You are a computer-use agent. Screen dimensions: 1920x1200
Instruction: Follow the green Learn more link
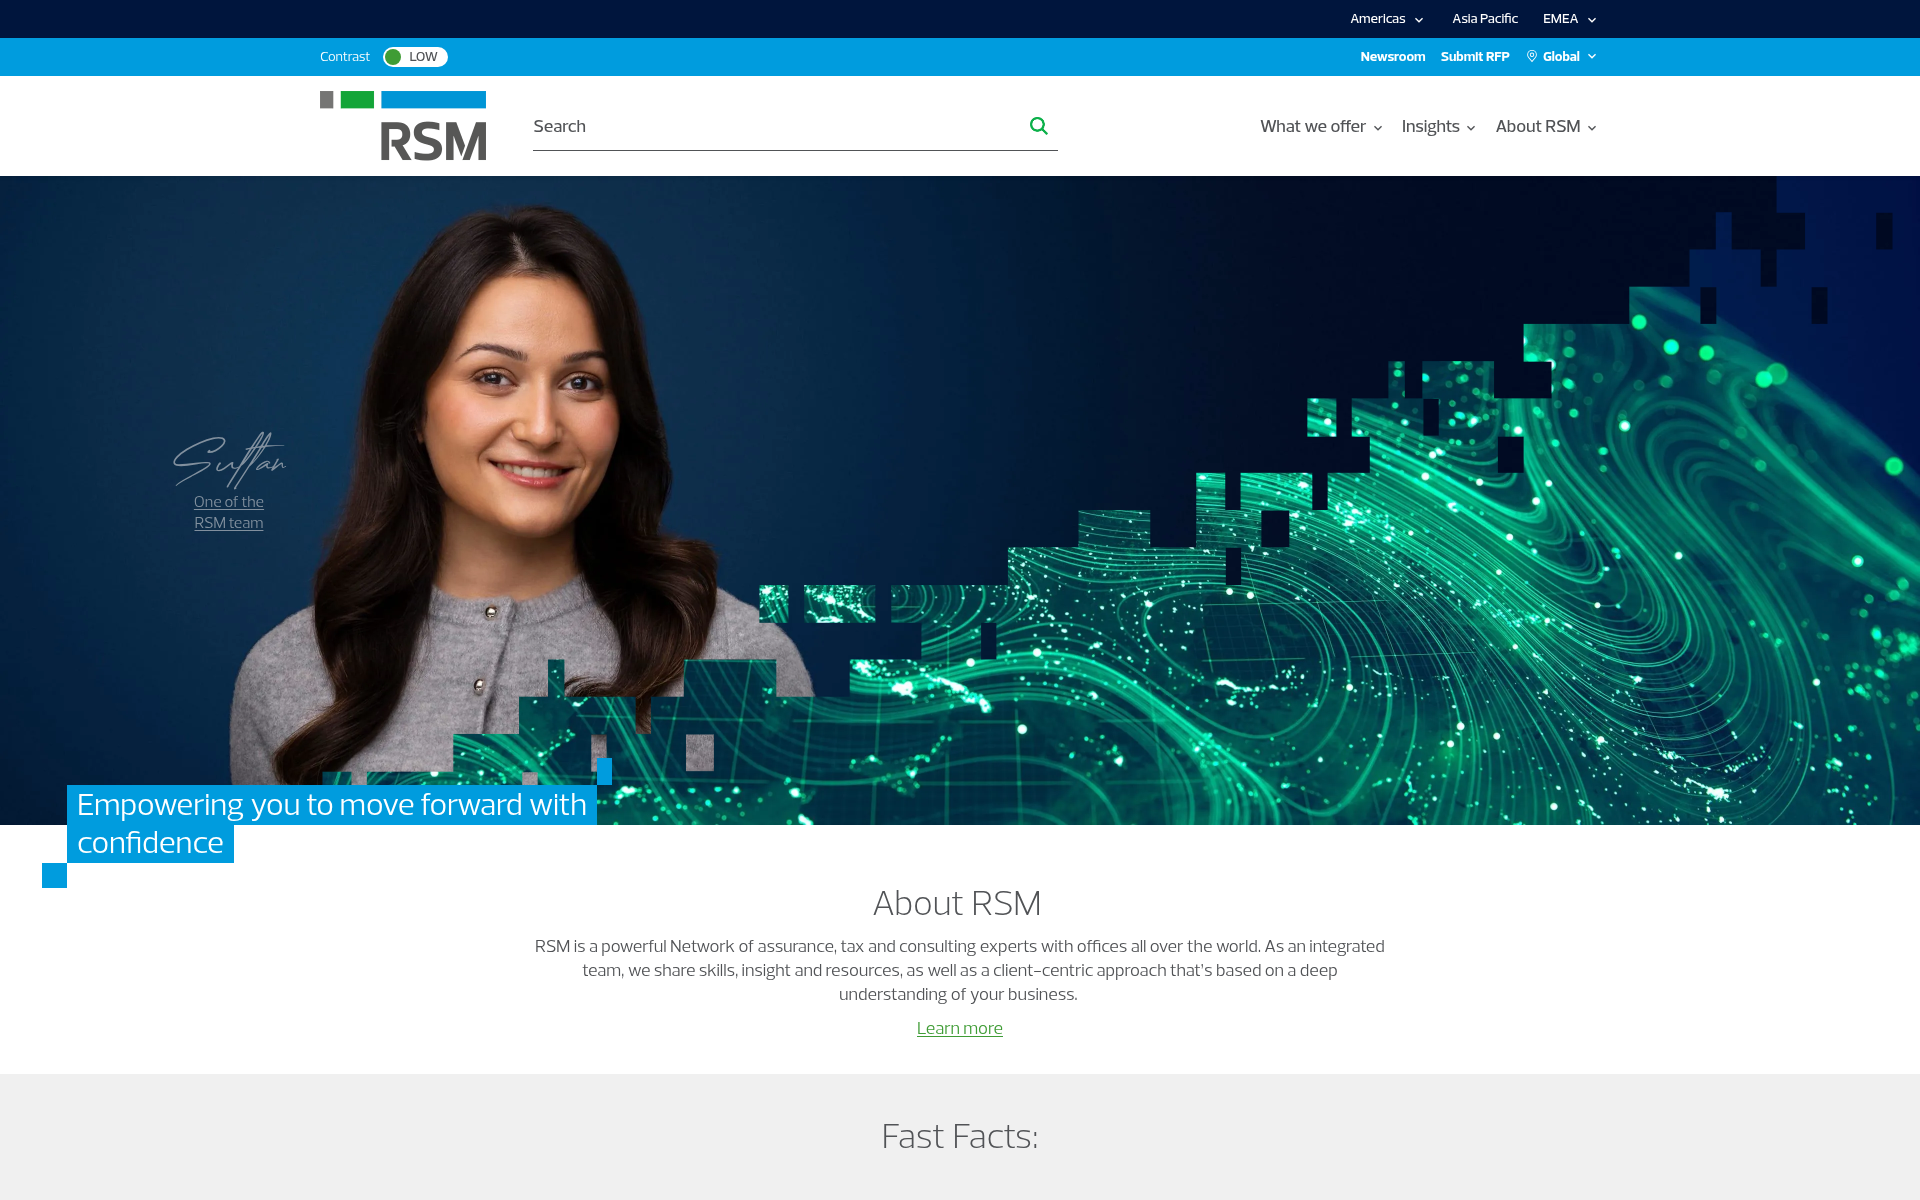(x=959, y=1028)
